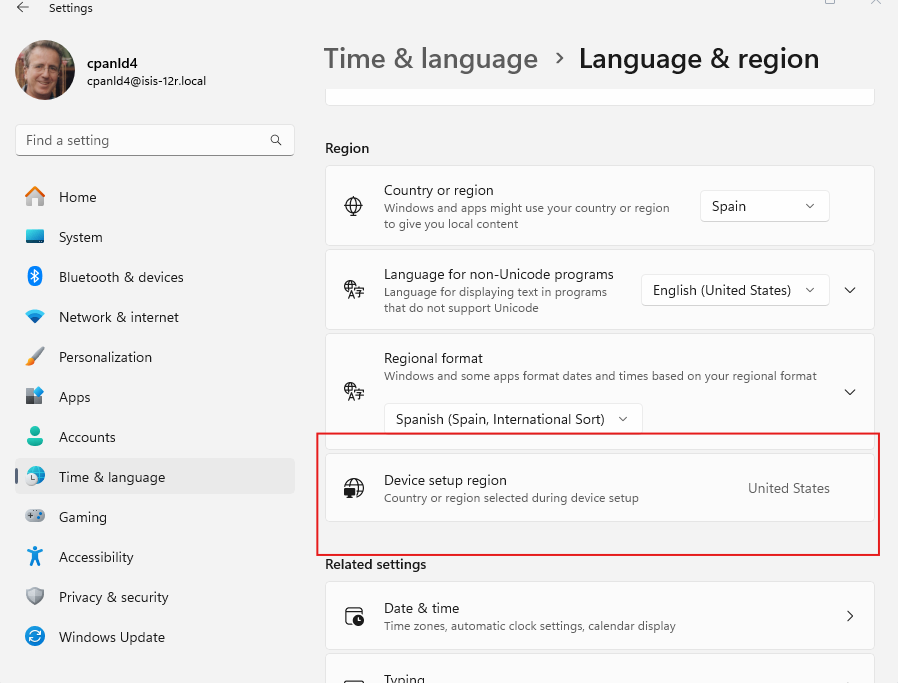Click the Device setup region icon
The width and height of the screenshot is (898, 683).
click(x=354, y=488)
